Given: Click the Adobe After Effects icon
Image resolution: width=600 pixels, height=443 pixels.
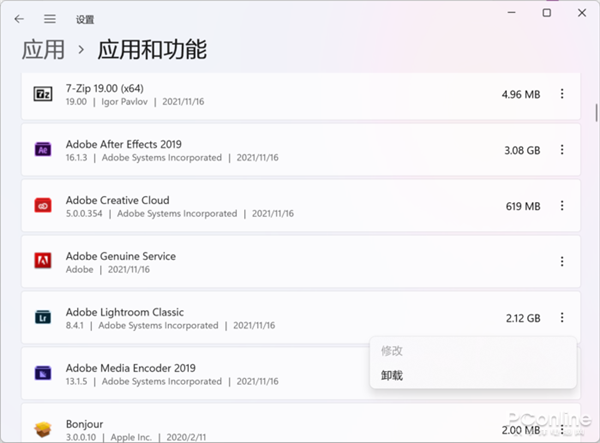Looking at the screenshot, I should pos(43,150).
